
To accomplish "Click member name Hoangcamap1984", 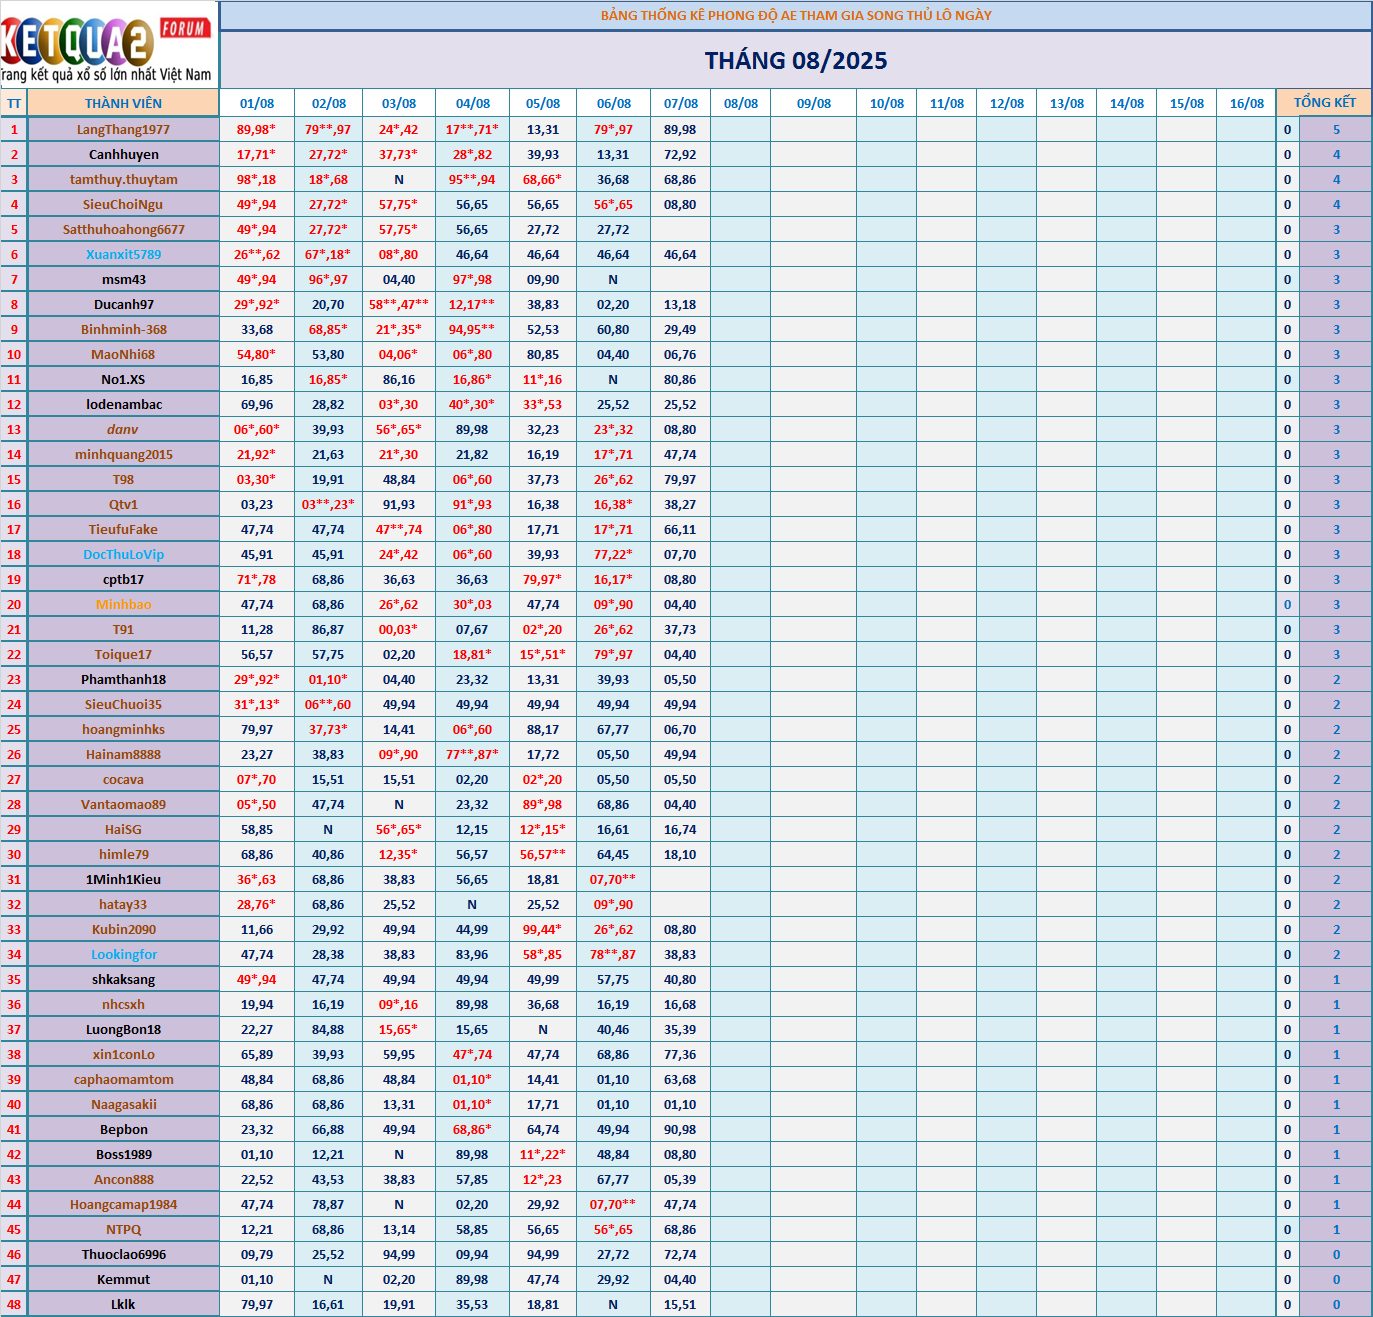I will [123, 1204].
